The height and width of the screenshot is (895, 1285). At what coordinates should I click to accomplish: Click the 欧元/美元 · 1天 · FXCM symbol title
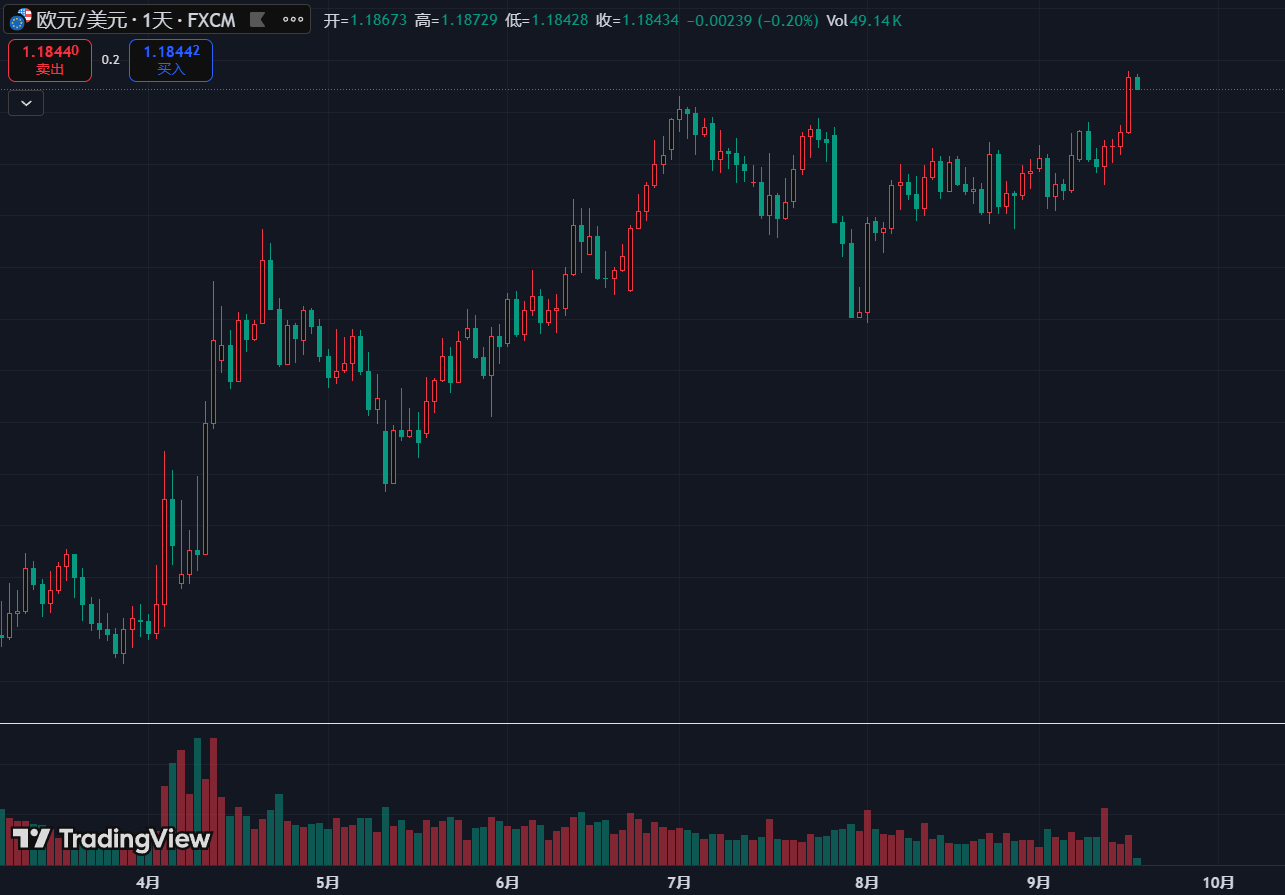tap(137, 19)
